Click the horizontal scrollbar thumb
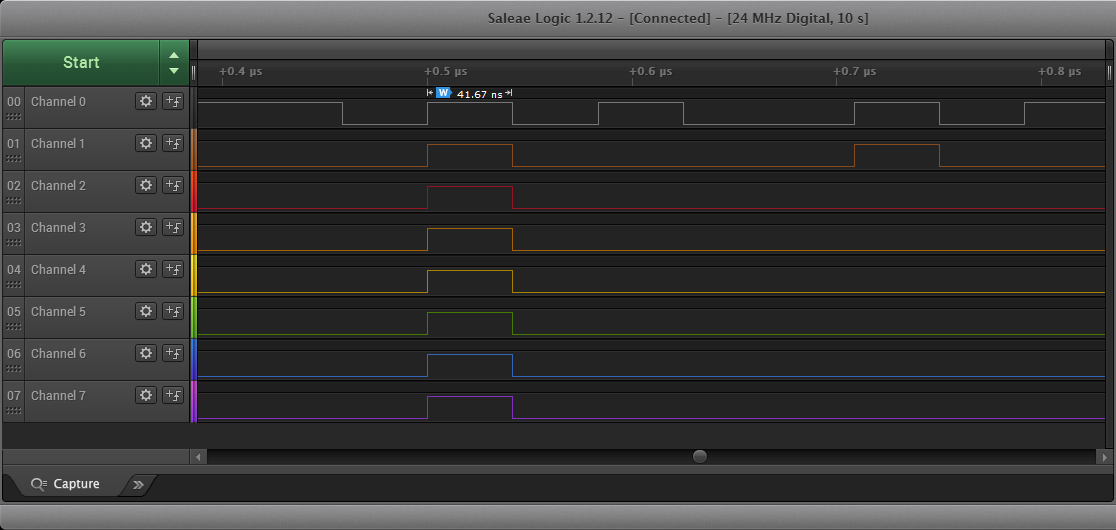 tap(700, 456)
